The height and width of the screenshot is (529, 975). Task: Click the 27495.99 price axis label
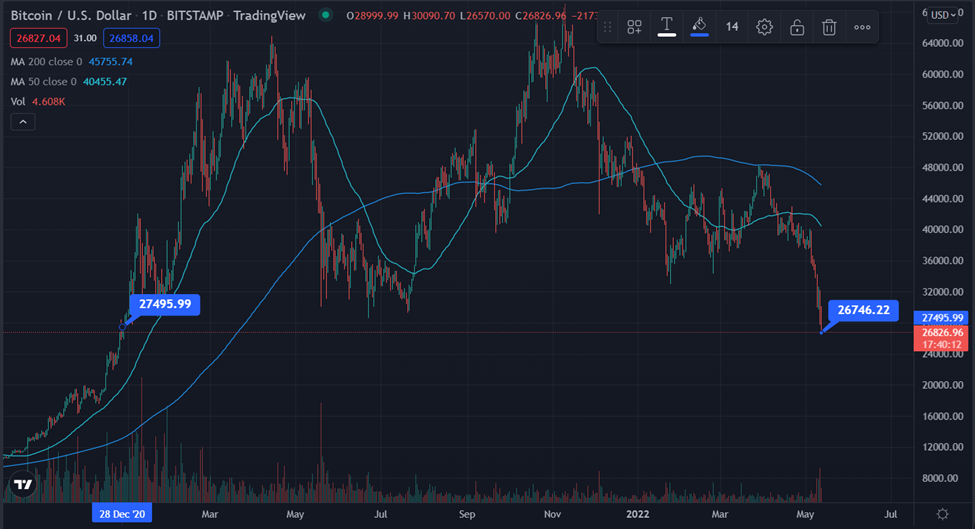[941, 318]
